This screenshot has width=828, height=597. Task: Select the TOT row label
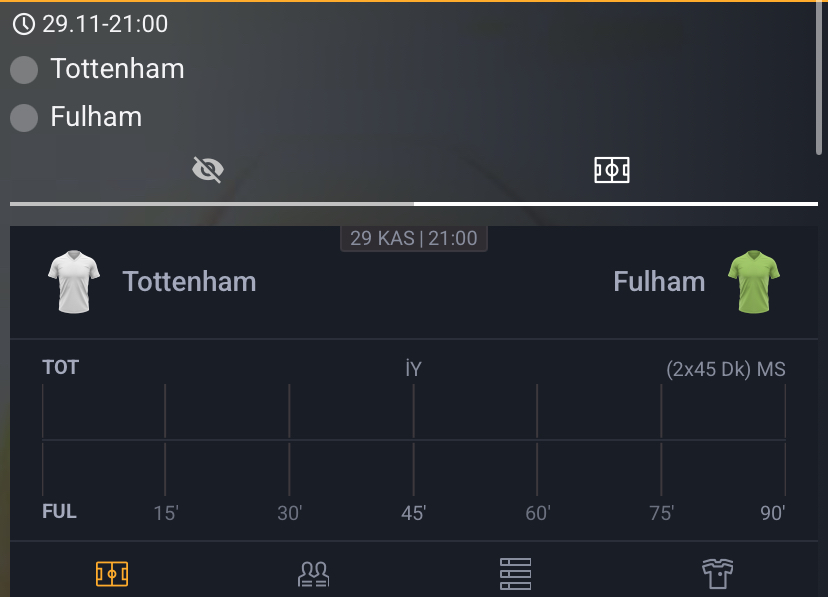click(x=60, y=367)
